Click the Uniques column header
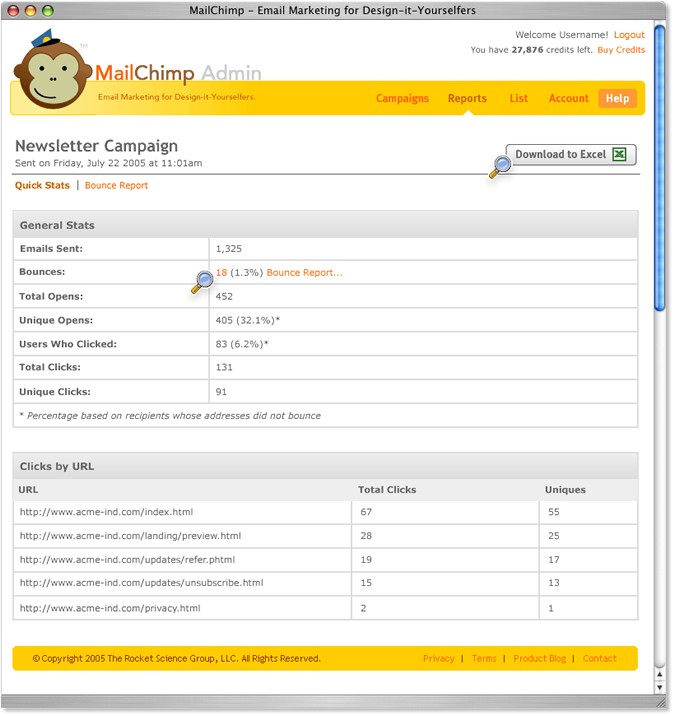Image resolution: width=675 pixels, height=716 pixels. 565,490
